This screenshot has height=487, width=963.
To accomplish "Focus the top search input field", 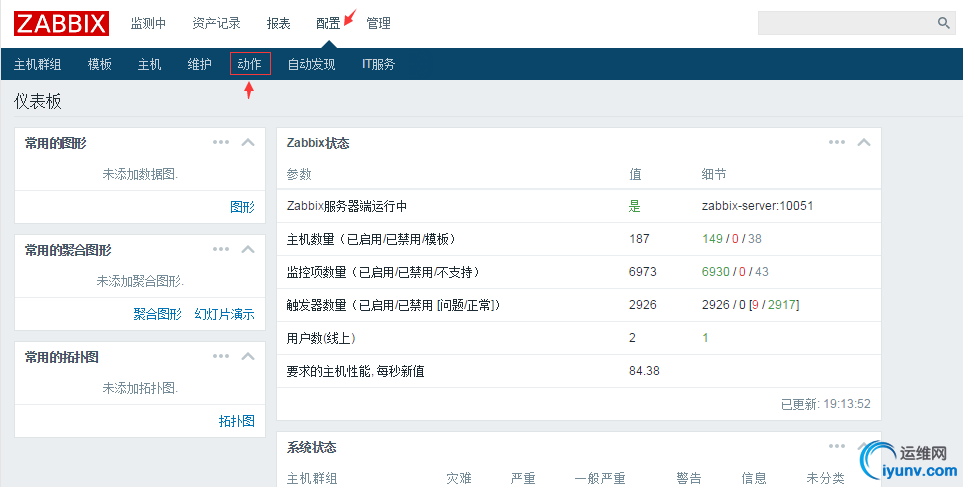I will coord(845,23).
